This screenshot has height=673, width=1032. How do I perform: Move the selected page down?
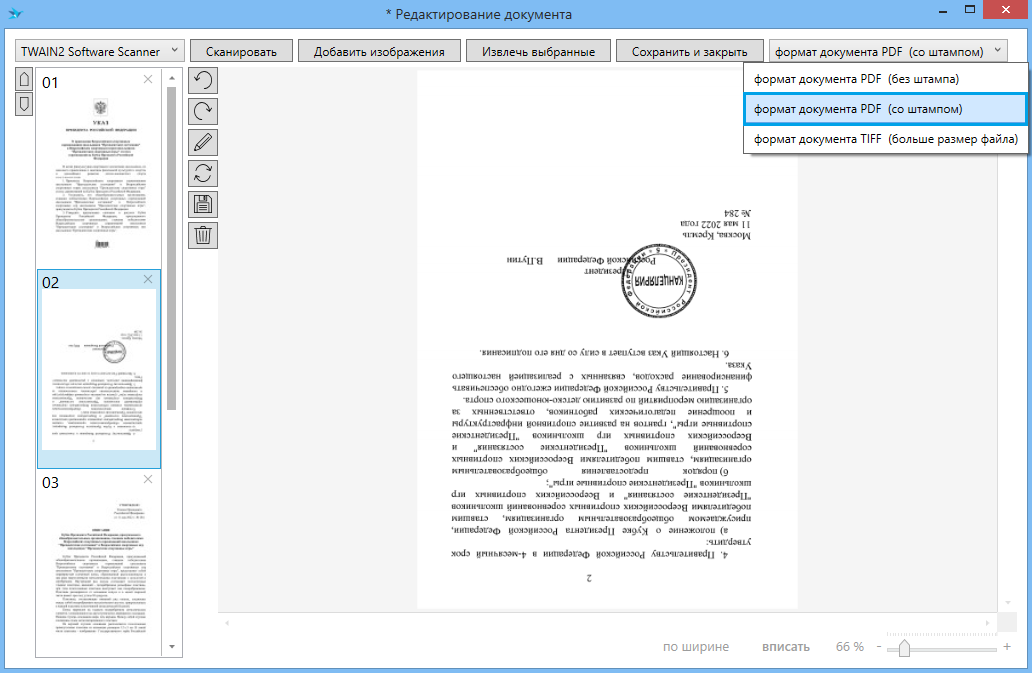click(25, 103)
